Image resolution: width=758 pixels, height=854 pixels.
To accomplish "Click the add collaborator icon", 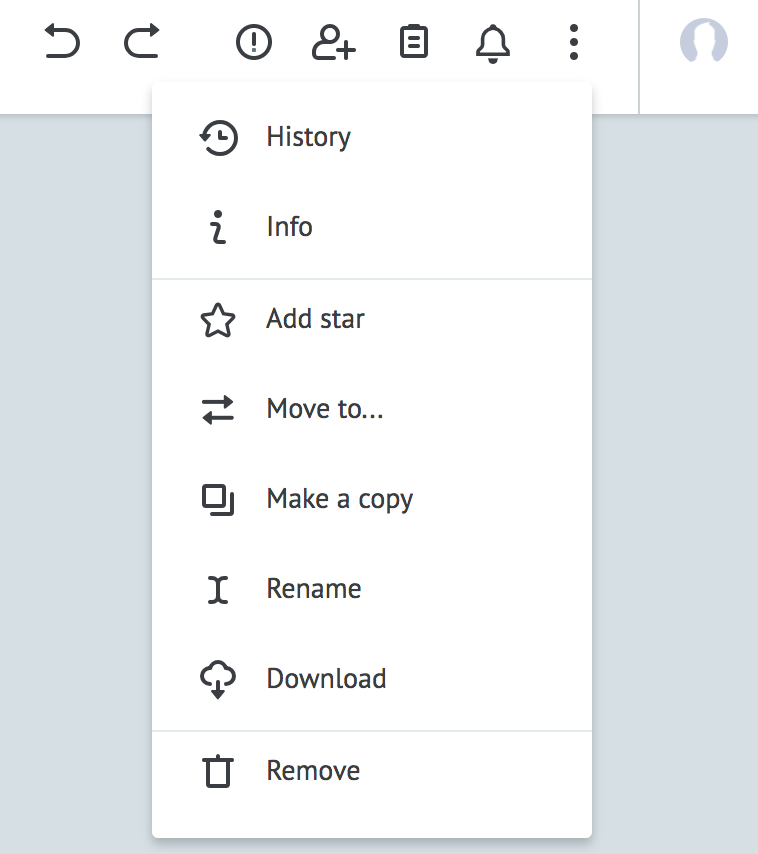I will pos(334,42).
